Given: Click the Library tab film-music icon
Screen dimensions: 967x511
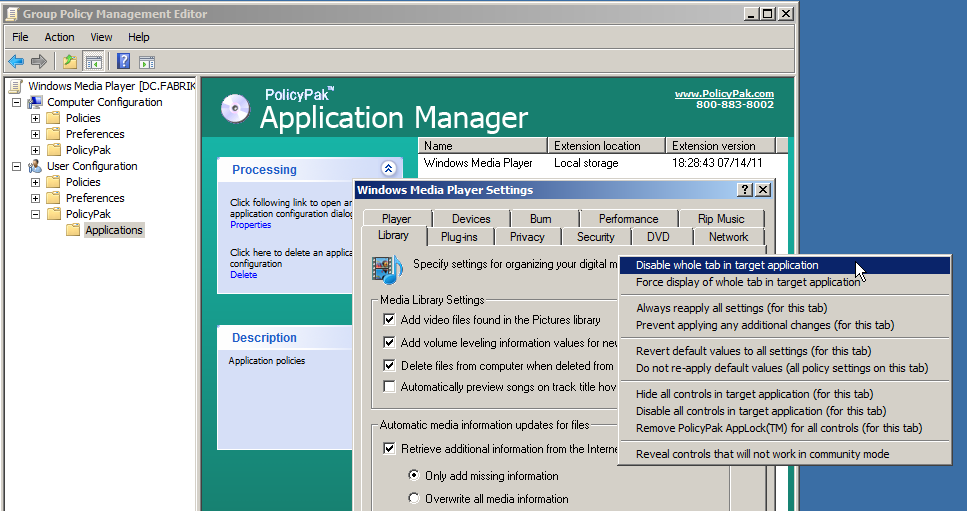Looking at the screenshot, I should (x=387, y=269).
